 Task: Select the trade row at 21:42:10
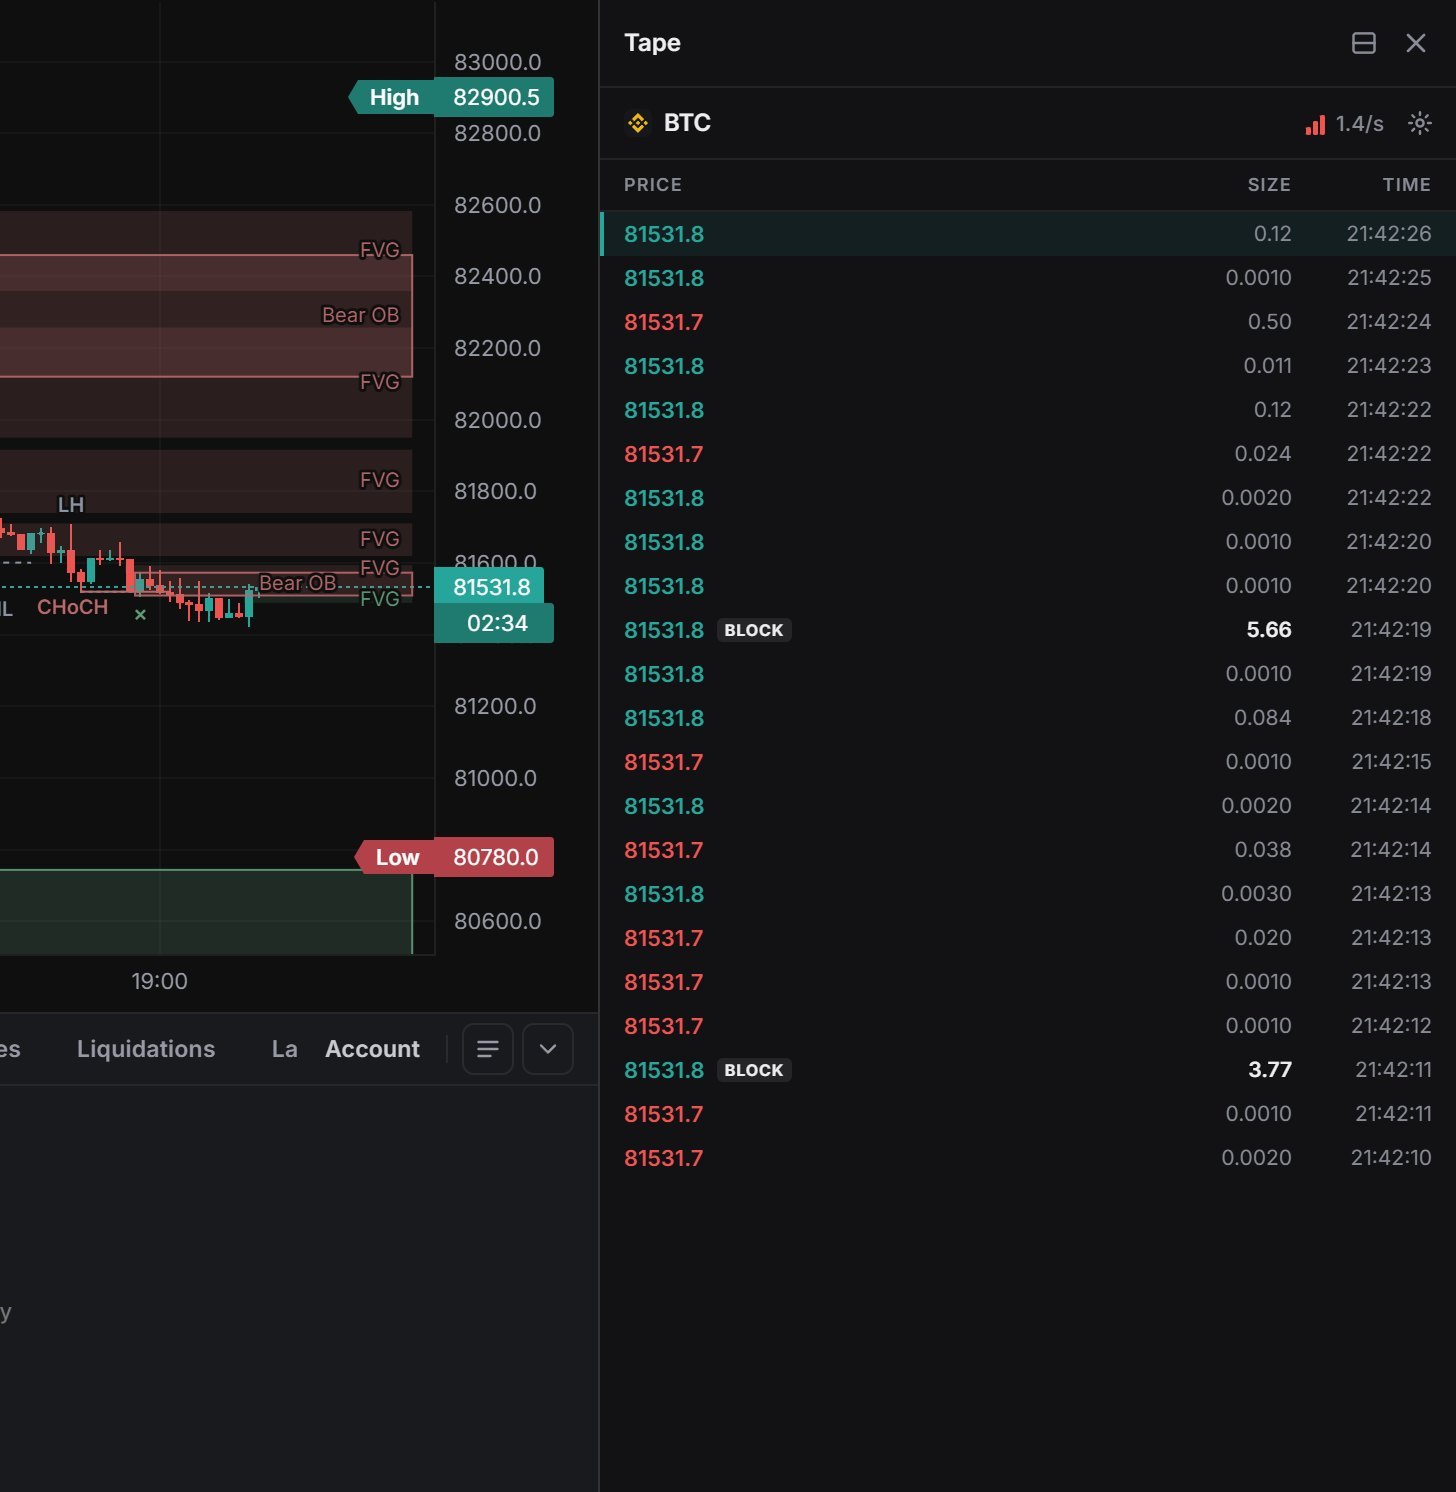1028,1158
